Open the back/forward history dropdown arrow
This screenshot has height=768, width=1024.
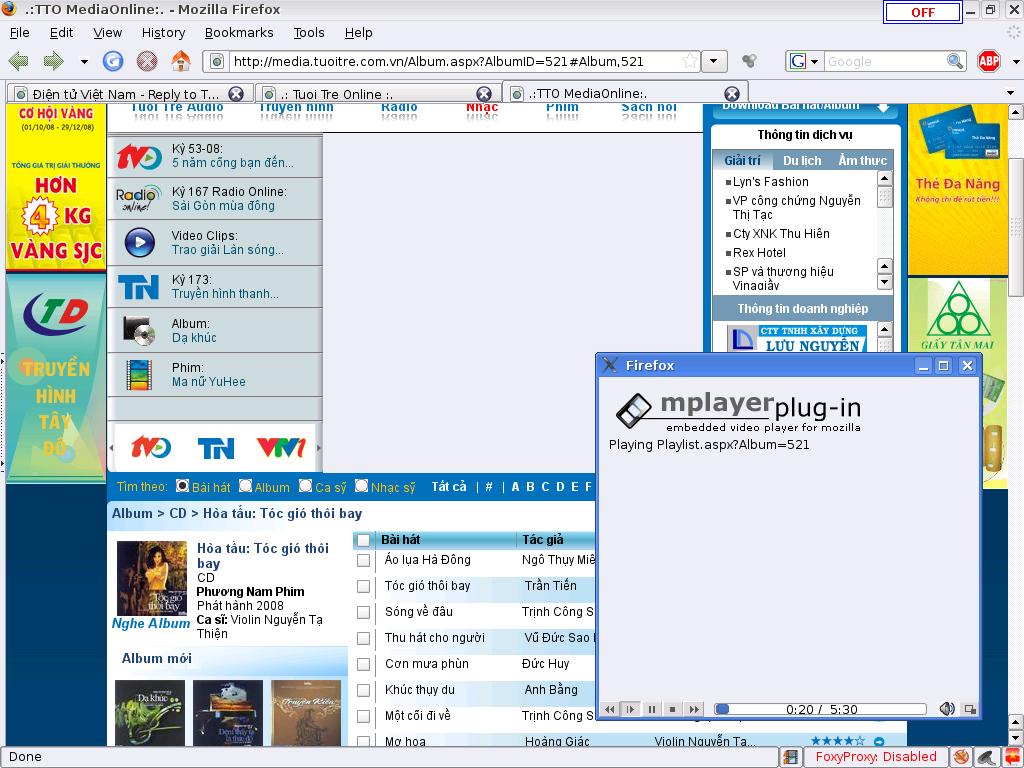(84, 62)
